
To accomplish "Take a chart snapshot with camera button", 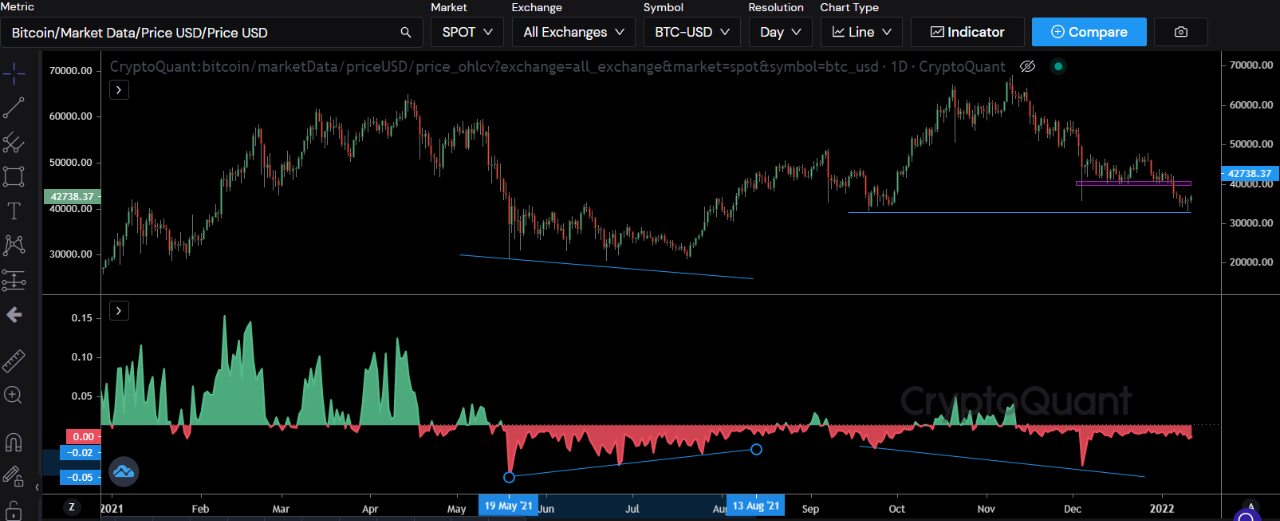I will coord(1181,32).
